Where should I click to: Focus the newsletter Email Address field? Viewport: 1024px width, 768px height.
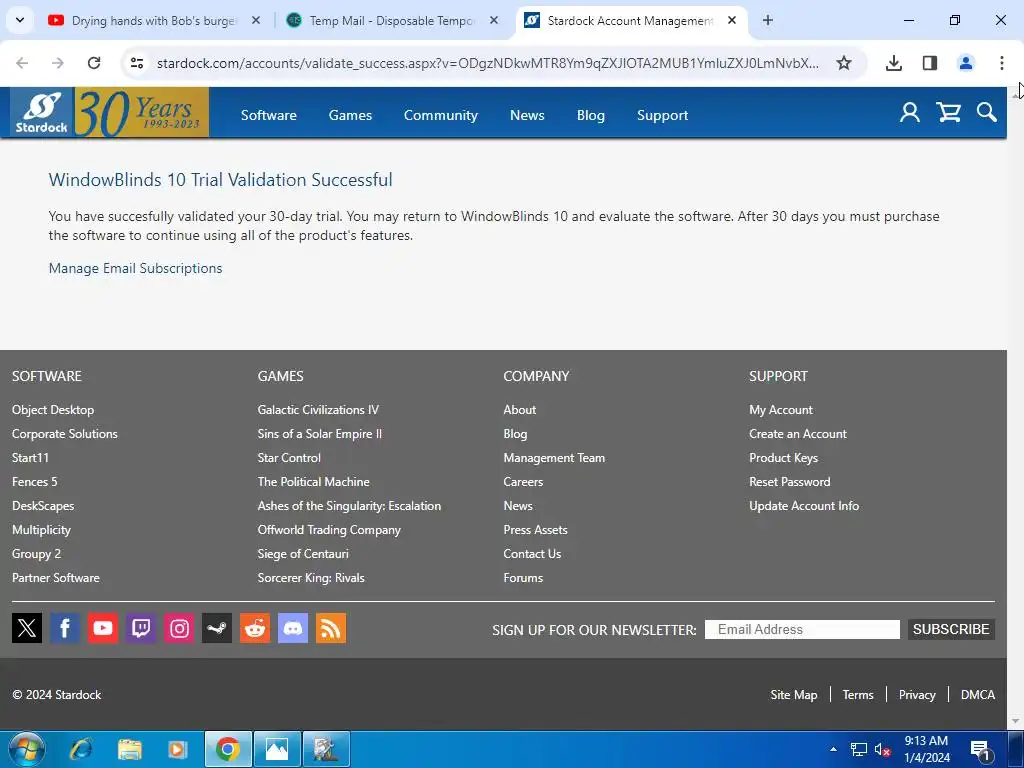pyautogui.click(x=802, y=629)
